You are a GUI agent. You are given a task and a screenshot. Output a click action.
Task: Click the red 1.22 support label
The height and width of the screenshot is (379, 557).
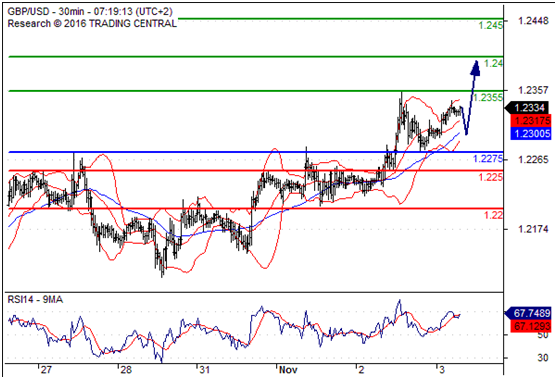[x=494, y=215]
